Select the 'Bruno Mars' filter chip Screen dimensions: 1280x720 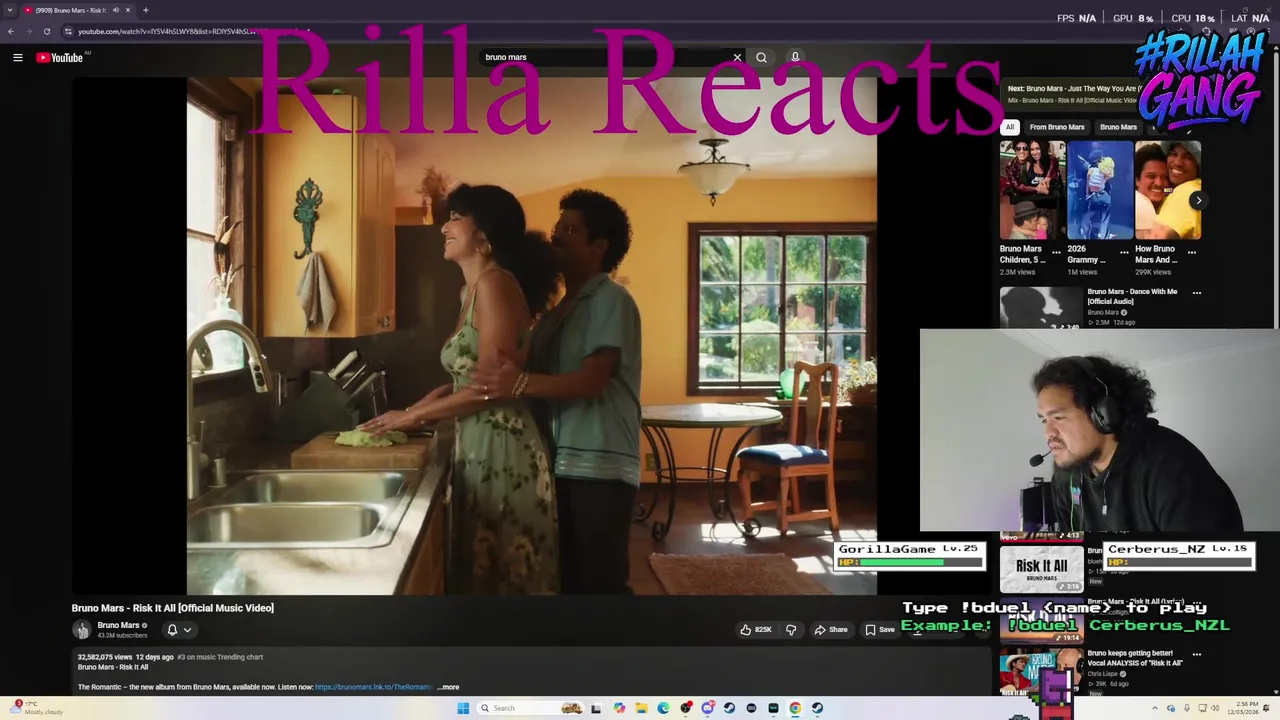pos(1118,127)
